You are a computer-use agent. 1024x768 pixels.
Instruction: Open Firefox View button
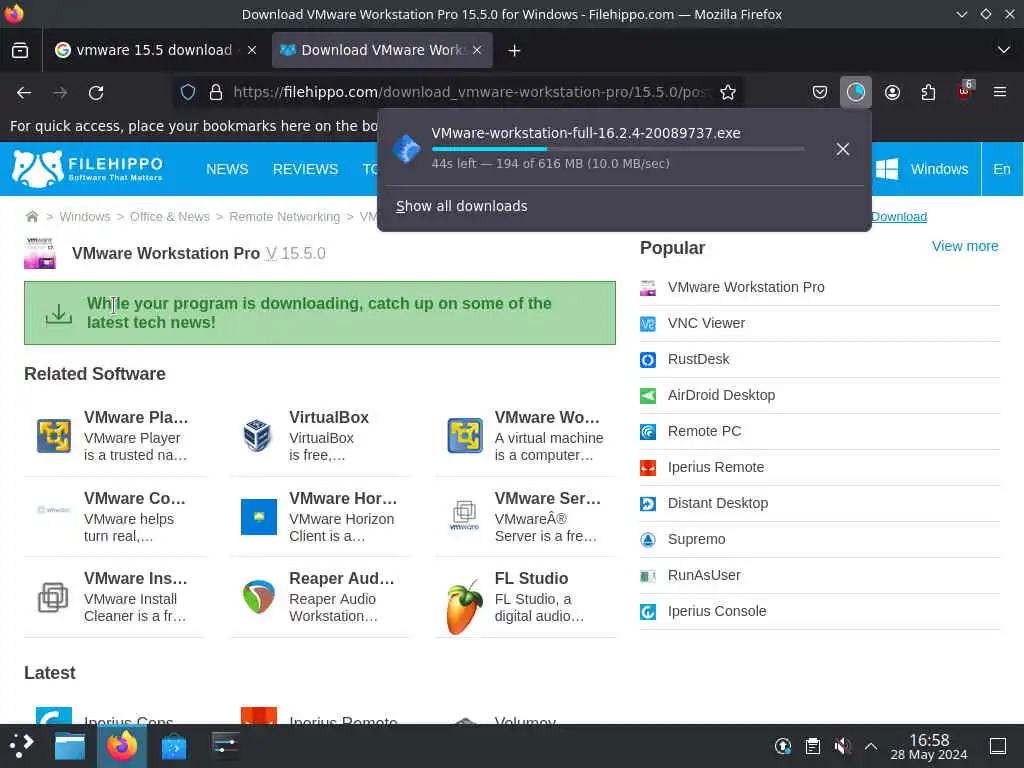[x=20, y=50]
